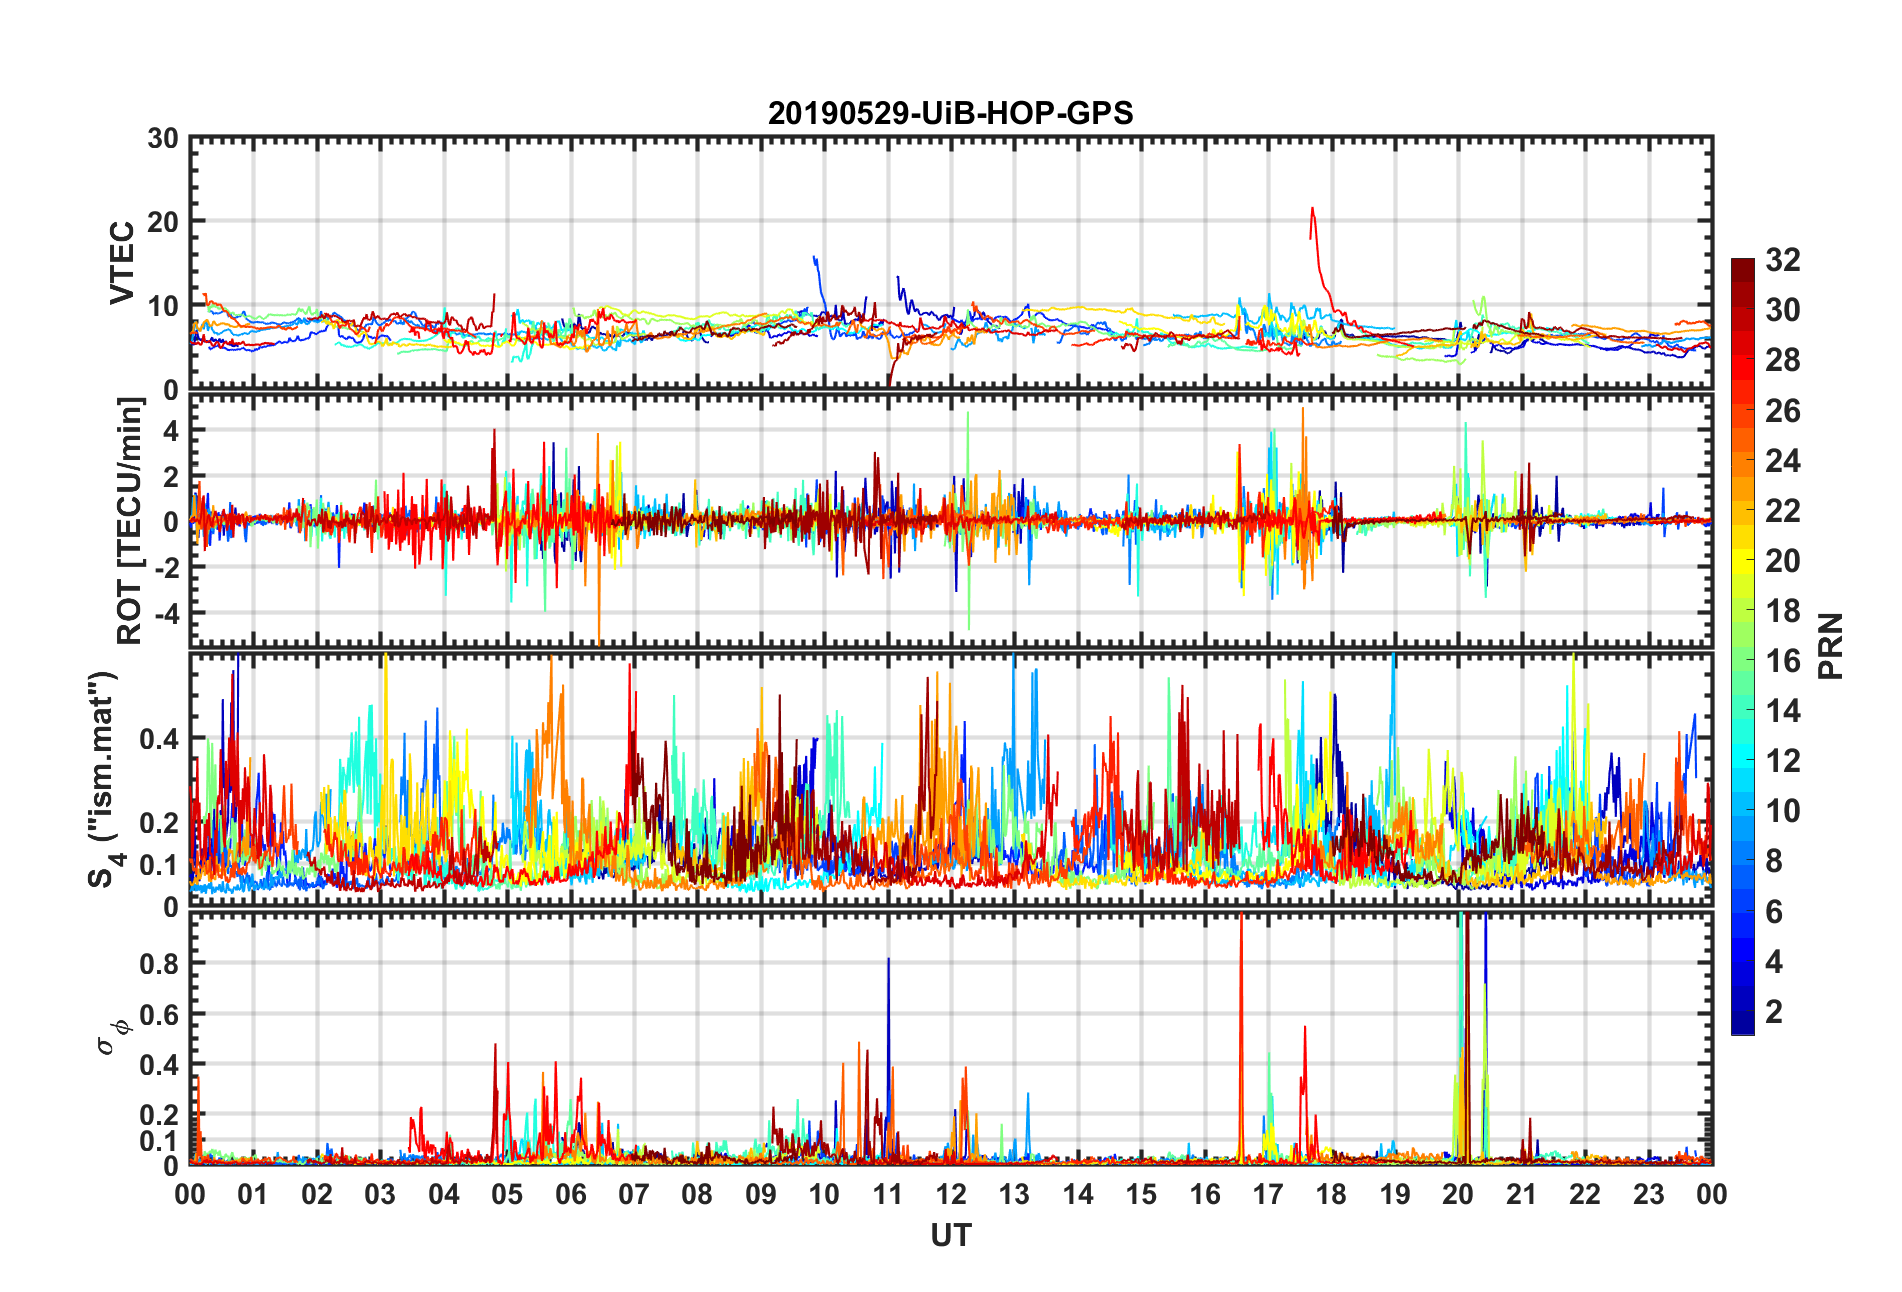Click the 23 hour tick on the UT axis
1902x1292 pixels.
(x=1648, y=1195)
